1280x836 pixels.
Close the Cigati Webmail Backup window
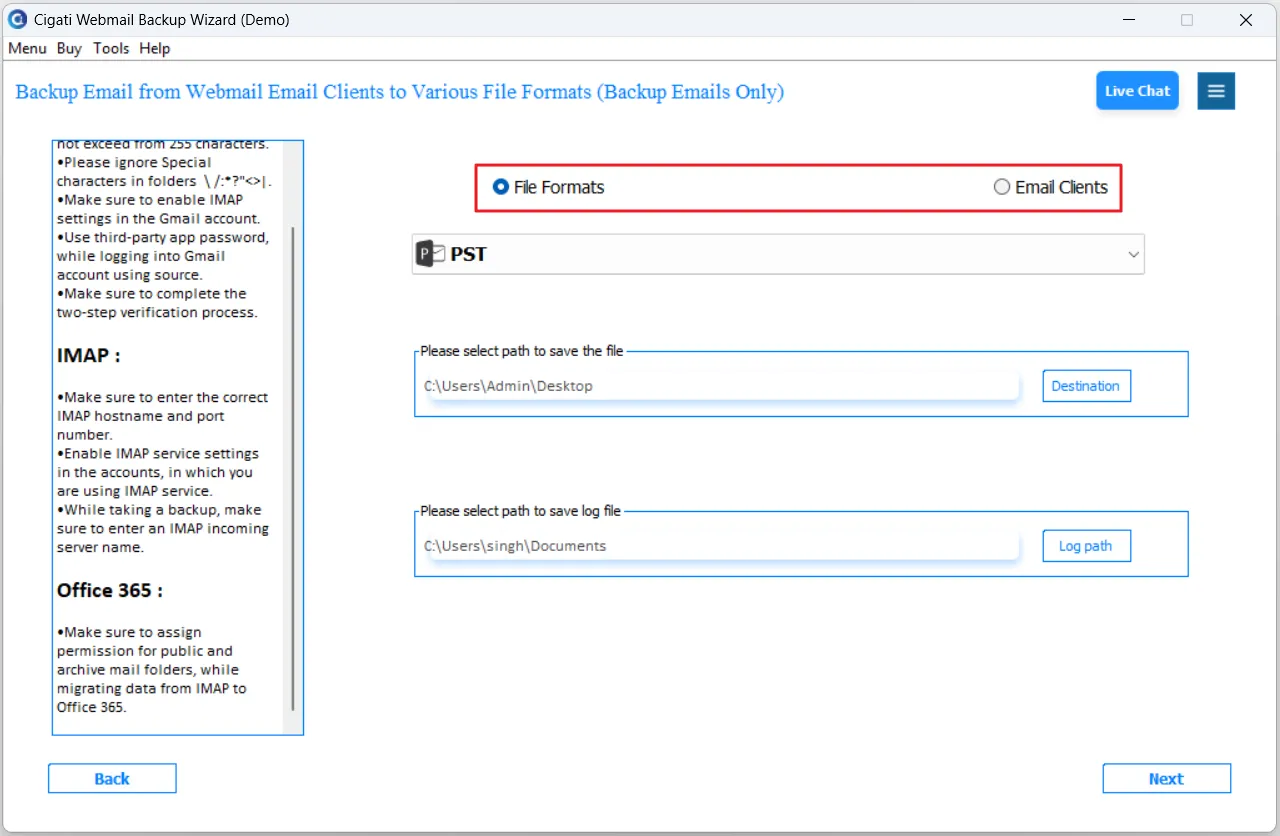click(x=1246, y=19)
